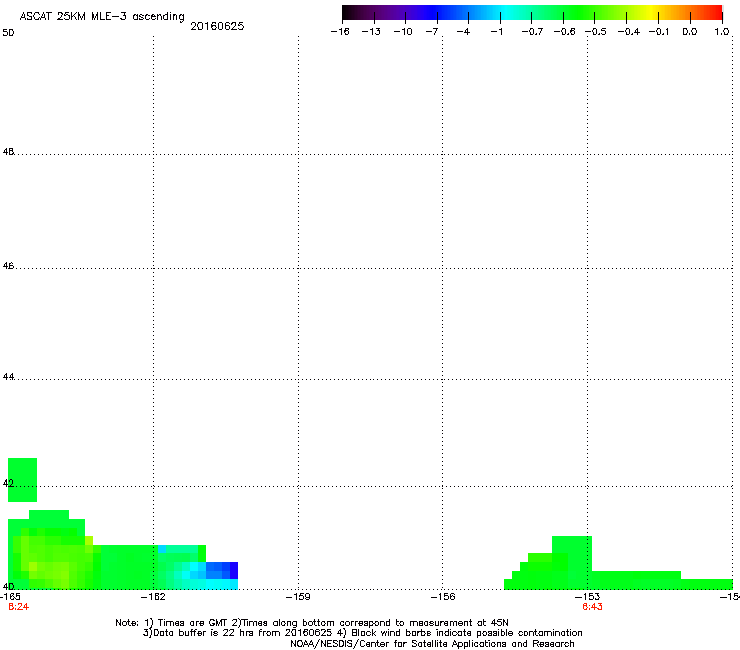Click the "-7" color scale label
The image size is (740, 650).
point(432,32)
